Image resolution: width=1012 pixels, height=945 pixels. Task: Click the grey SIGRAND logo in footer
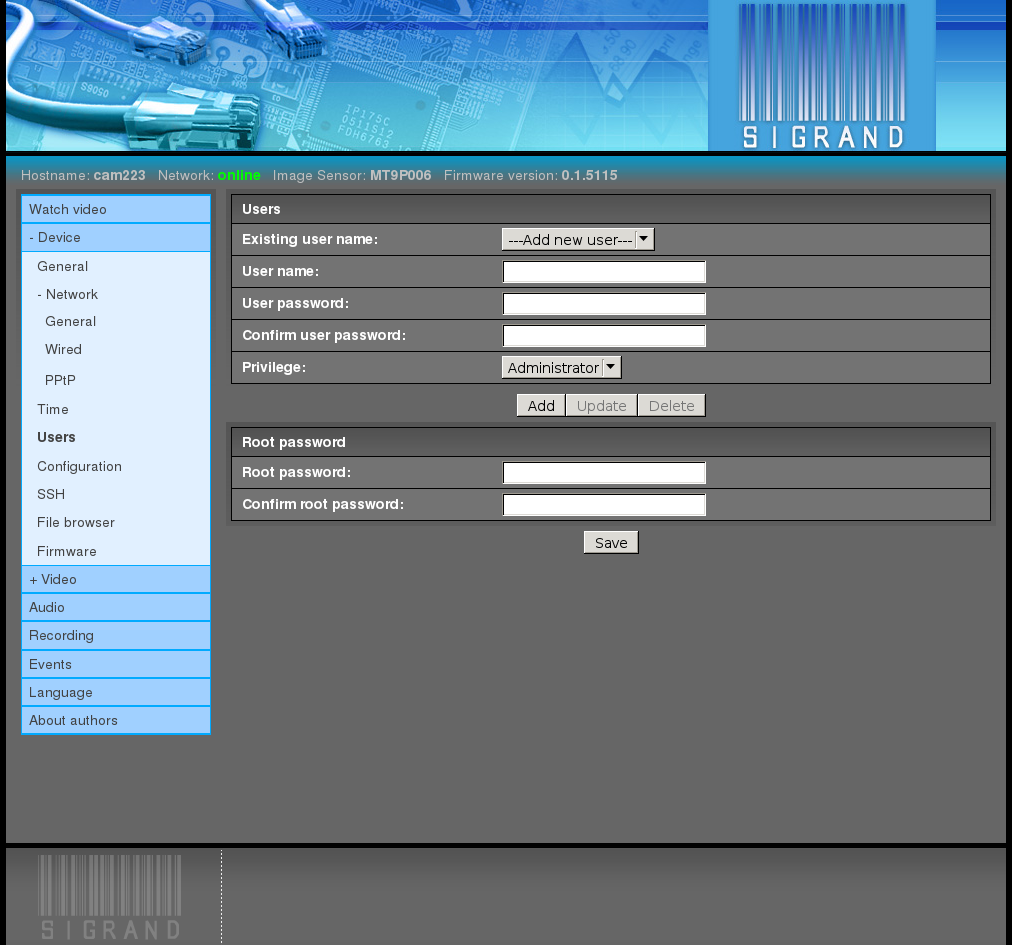point(110,898)
